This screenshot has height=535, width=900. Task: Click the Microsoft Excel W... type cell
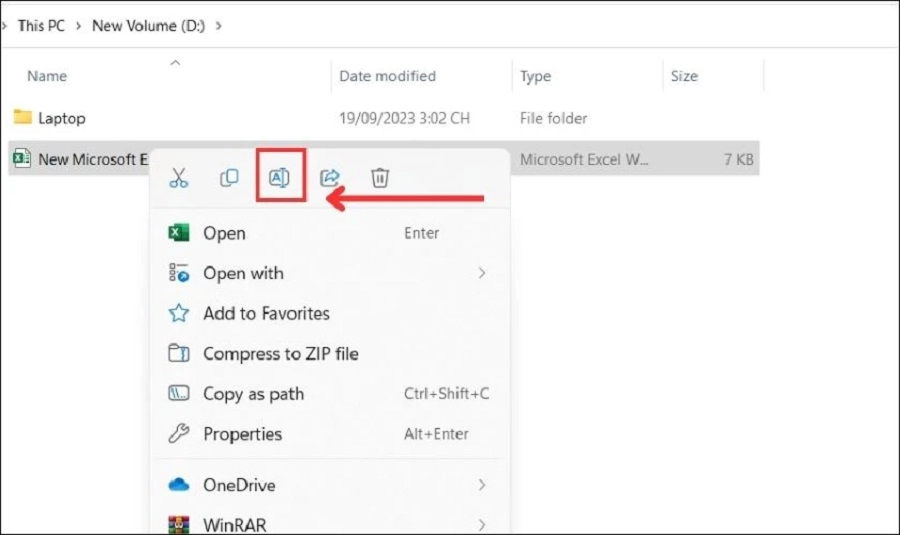pos(584,159)
